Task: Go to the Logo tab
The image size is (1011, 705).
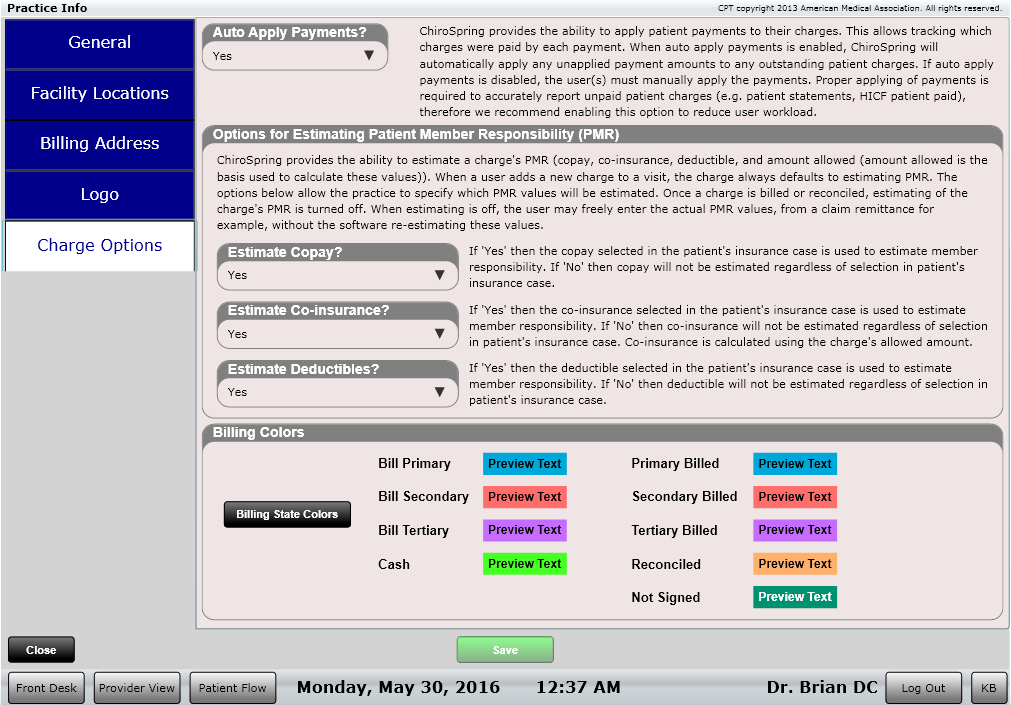Action: (x=99, y=195)
